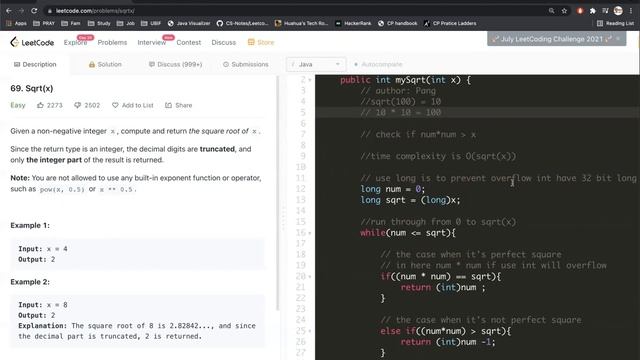Open the PRAY bookmark folder

tap(44, 23)
